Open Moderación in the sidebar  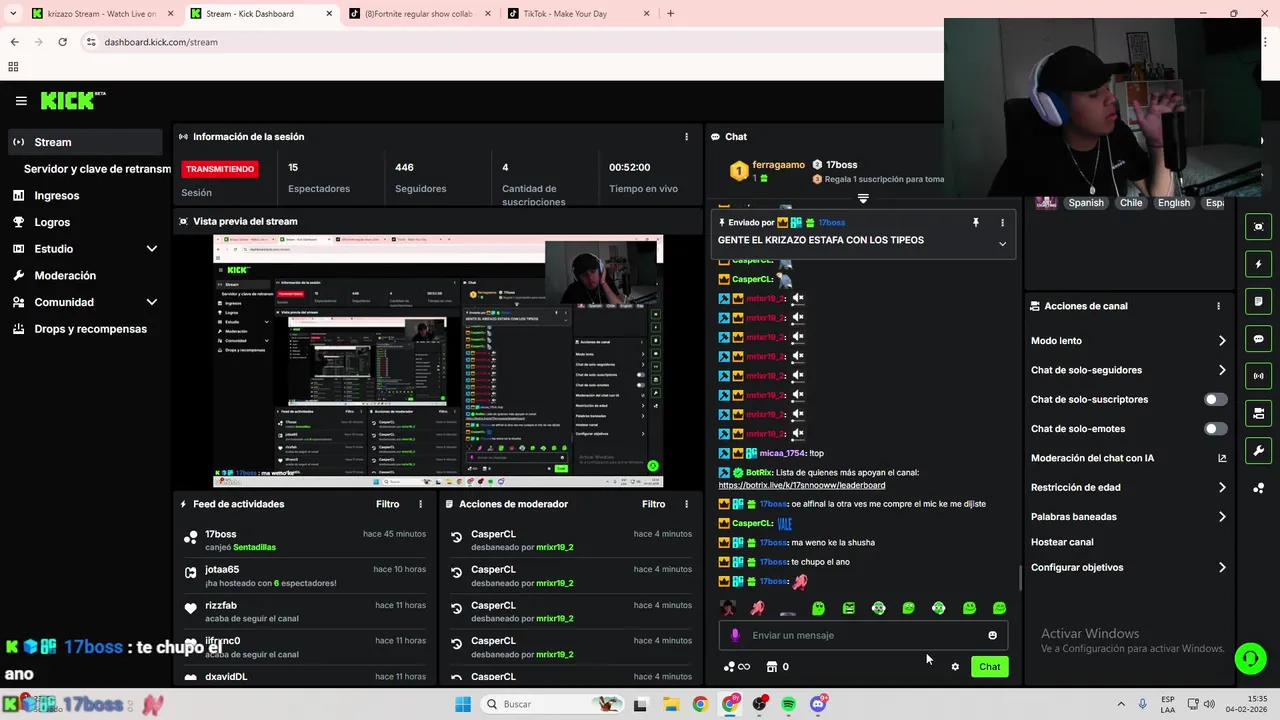pyautogui.click(x=65, y=275)
